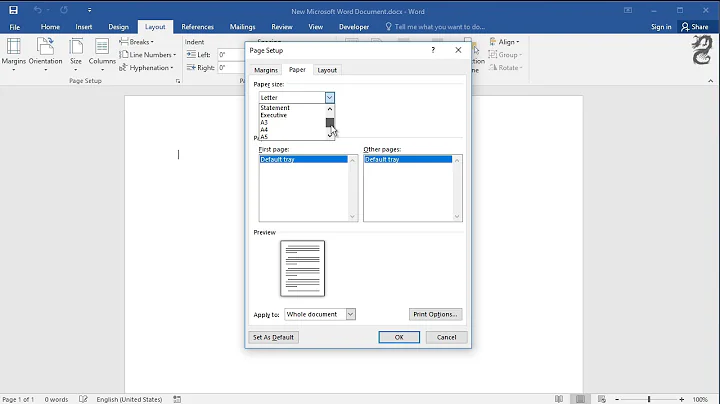Click the page preview thumbnail
Image resolution: width=720 pixels, height=404 pixels.
pos(303,269)
